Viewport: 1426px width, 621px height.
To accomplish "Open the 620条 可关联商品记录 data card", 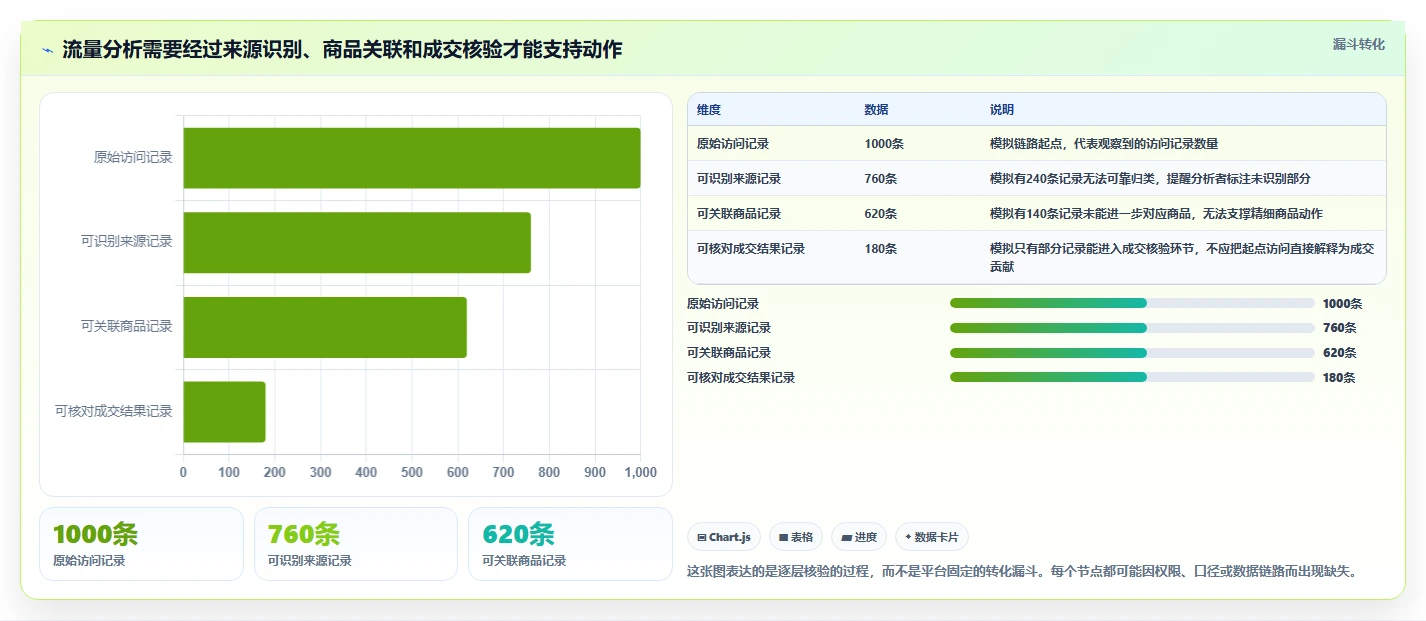I will (x=570, y=544).
